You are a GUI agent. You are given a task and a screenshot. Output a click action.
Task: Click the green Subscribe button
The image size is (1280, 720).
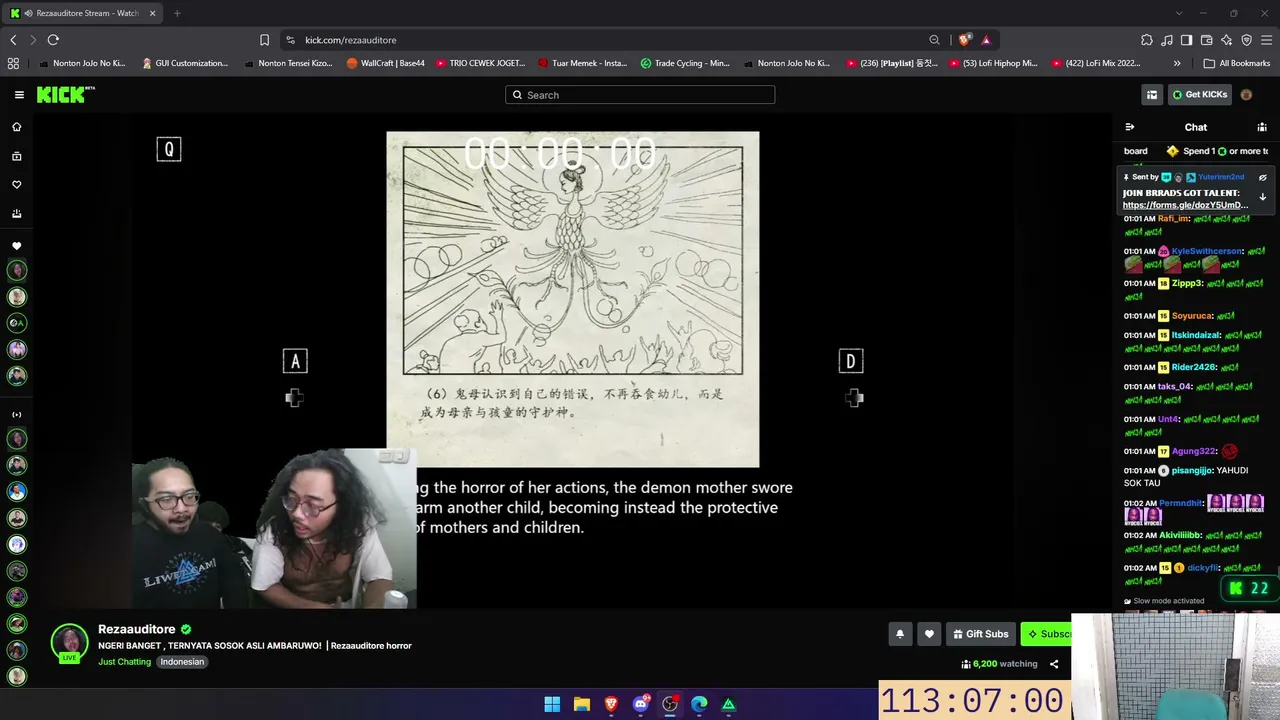tap(1046, 634)
